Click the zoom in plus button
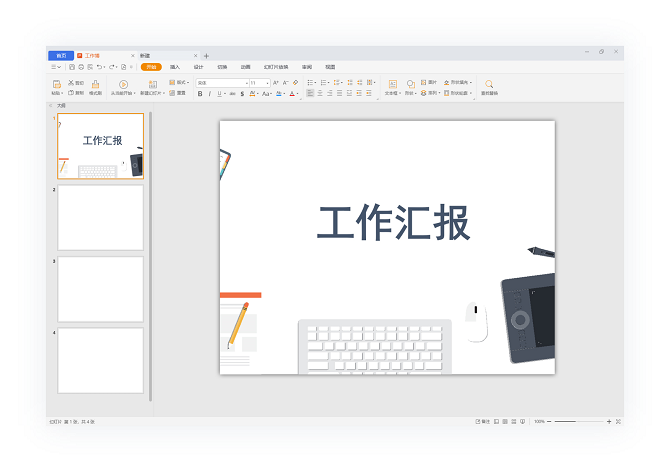Viewport: 670px width, 472px height. click(609, 422)
